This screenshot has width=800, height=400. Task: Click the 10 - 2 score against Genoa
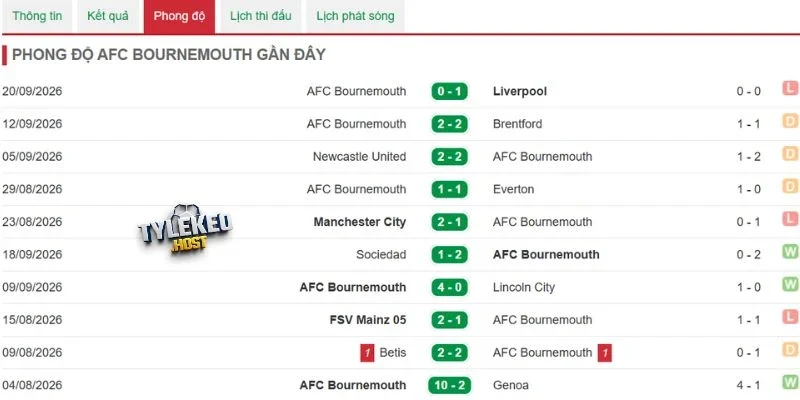[449, 385]
